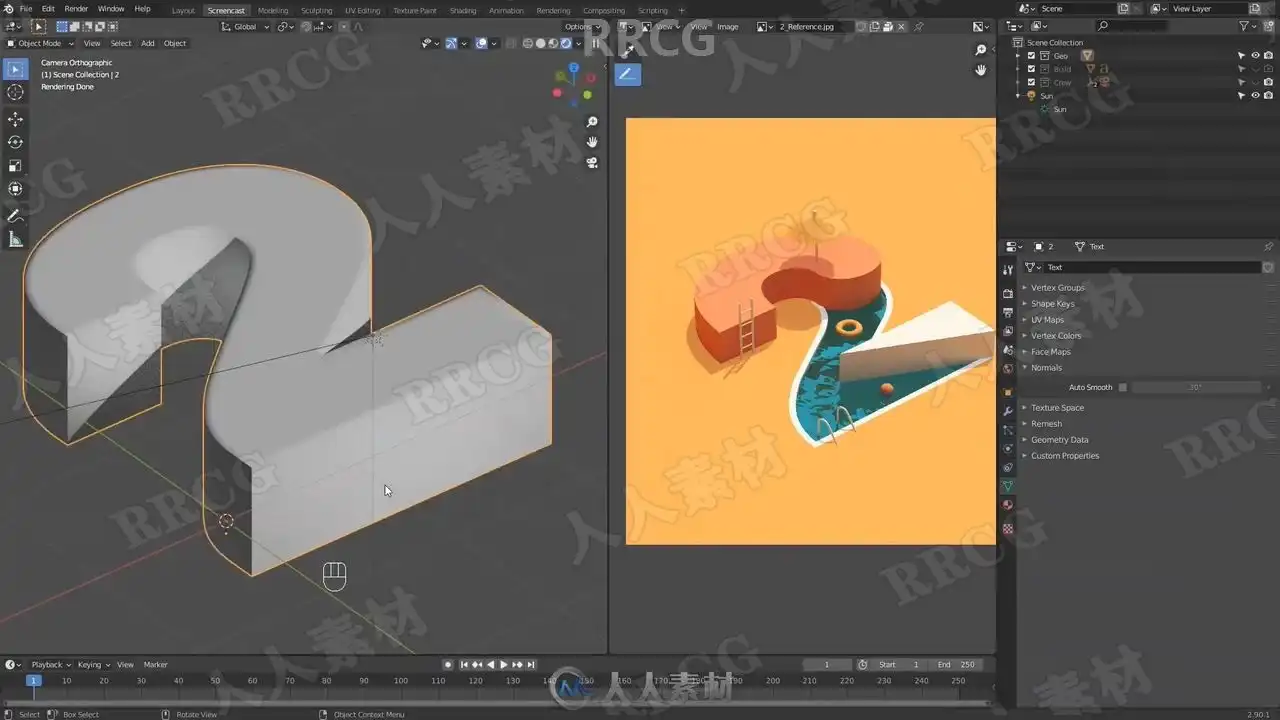Click the 3D viewport pan hand icon

[x=592, y=142]
